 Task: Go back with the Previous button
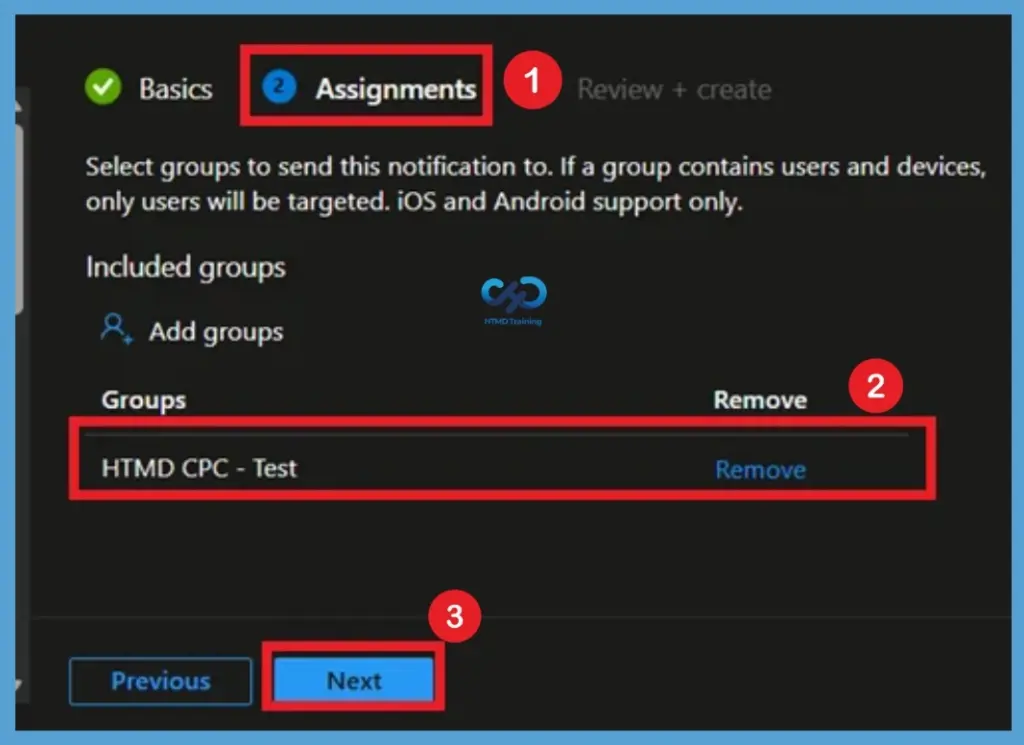coord(161,681)
